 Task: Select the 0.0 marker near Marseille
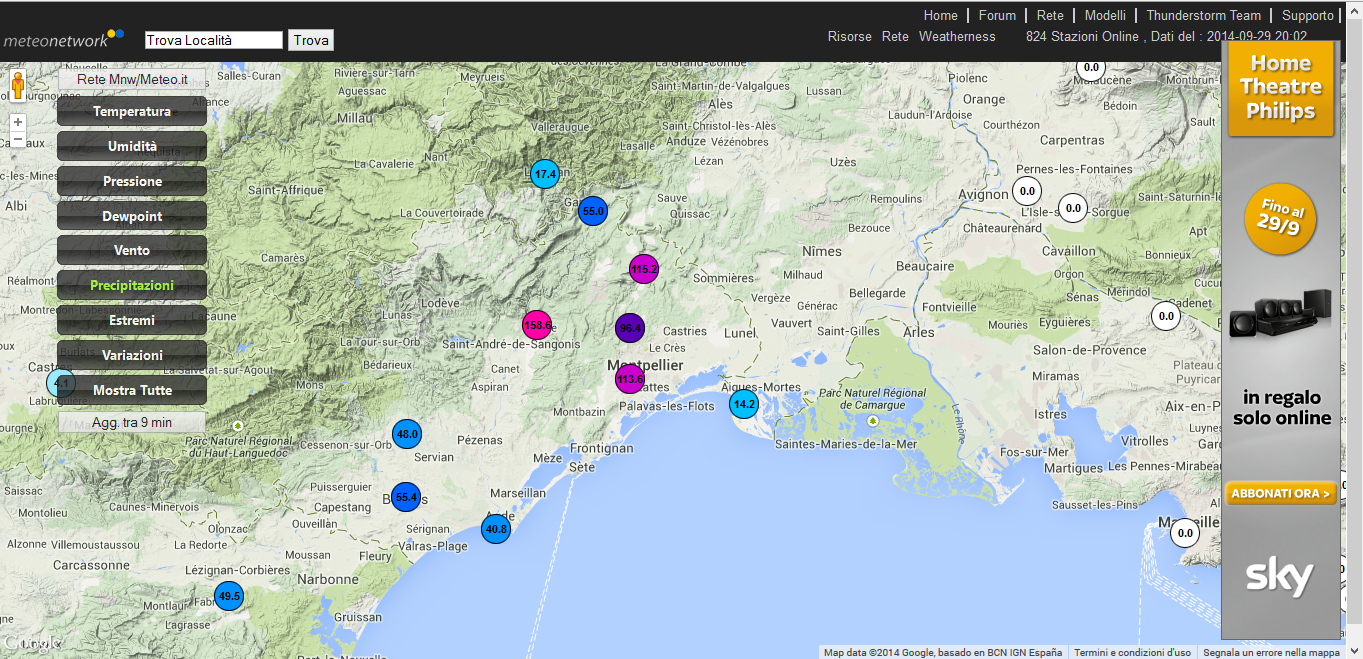click(1185, 533)
